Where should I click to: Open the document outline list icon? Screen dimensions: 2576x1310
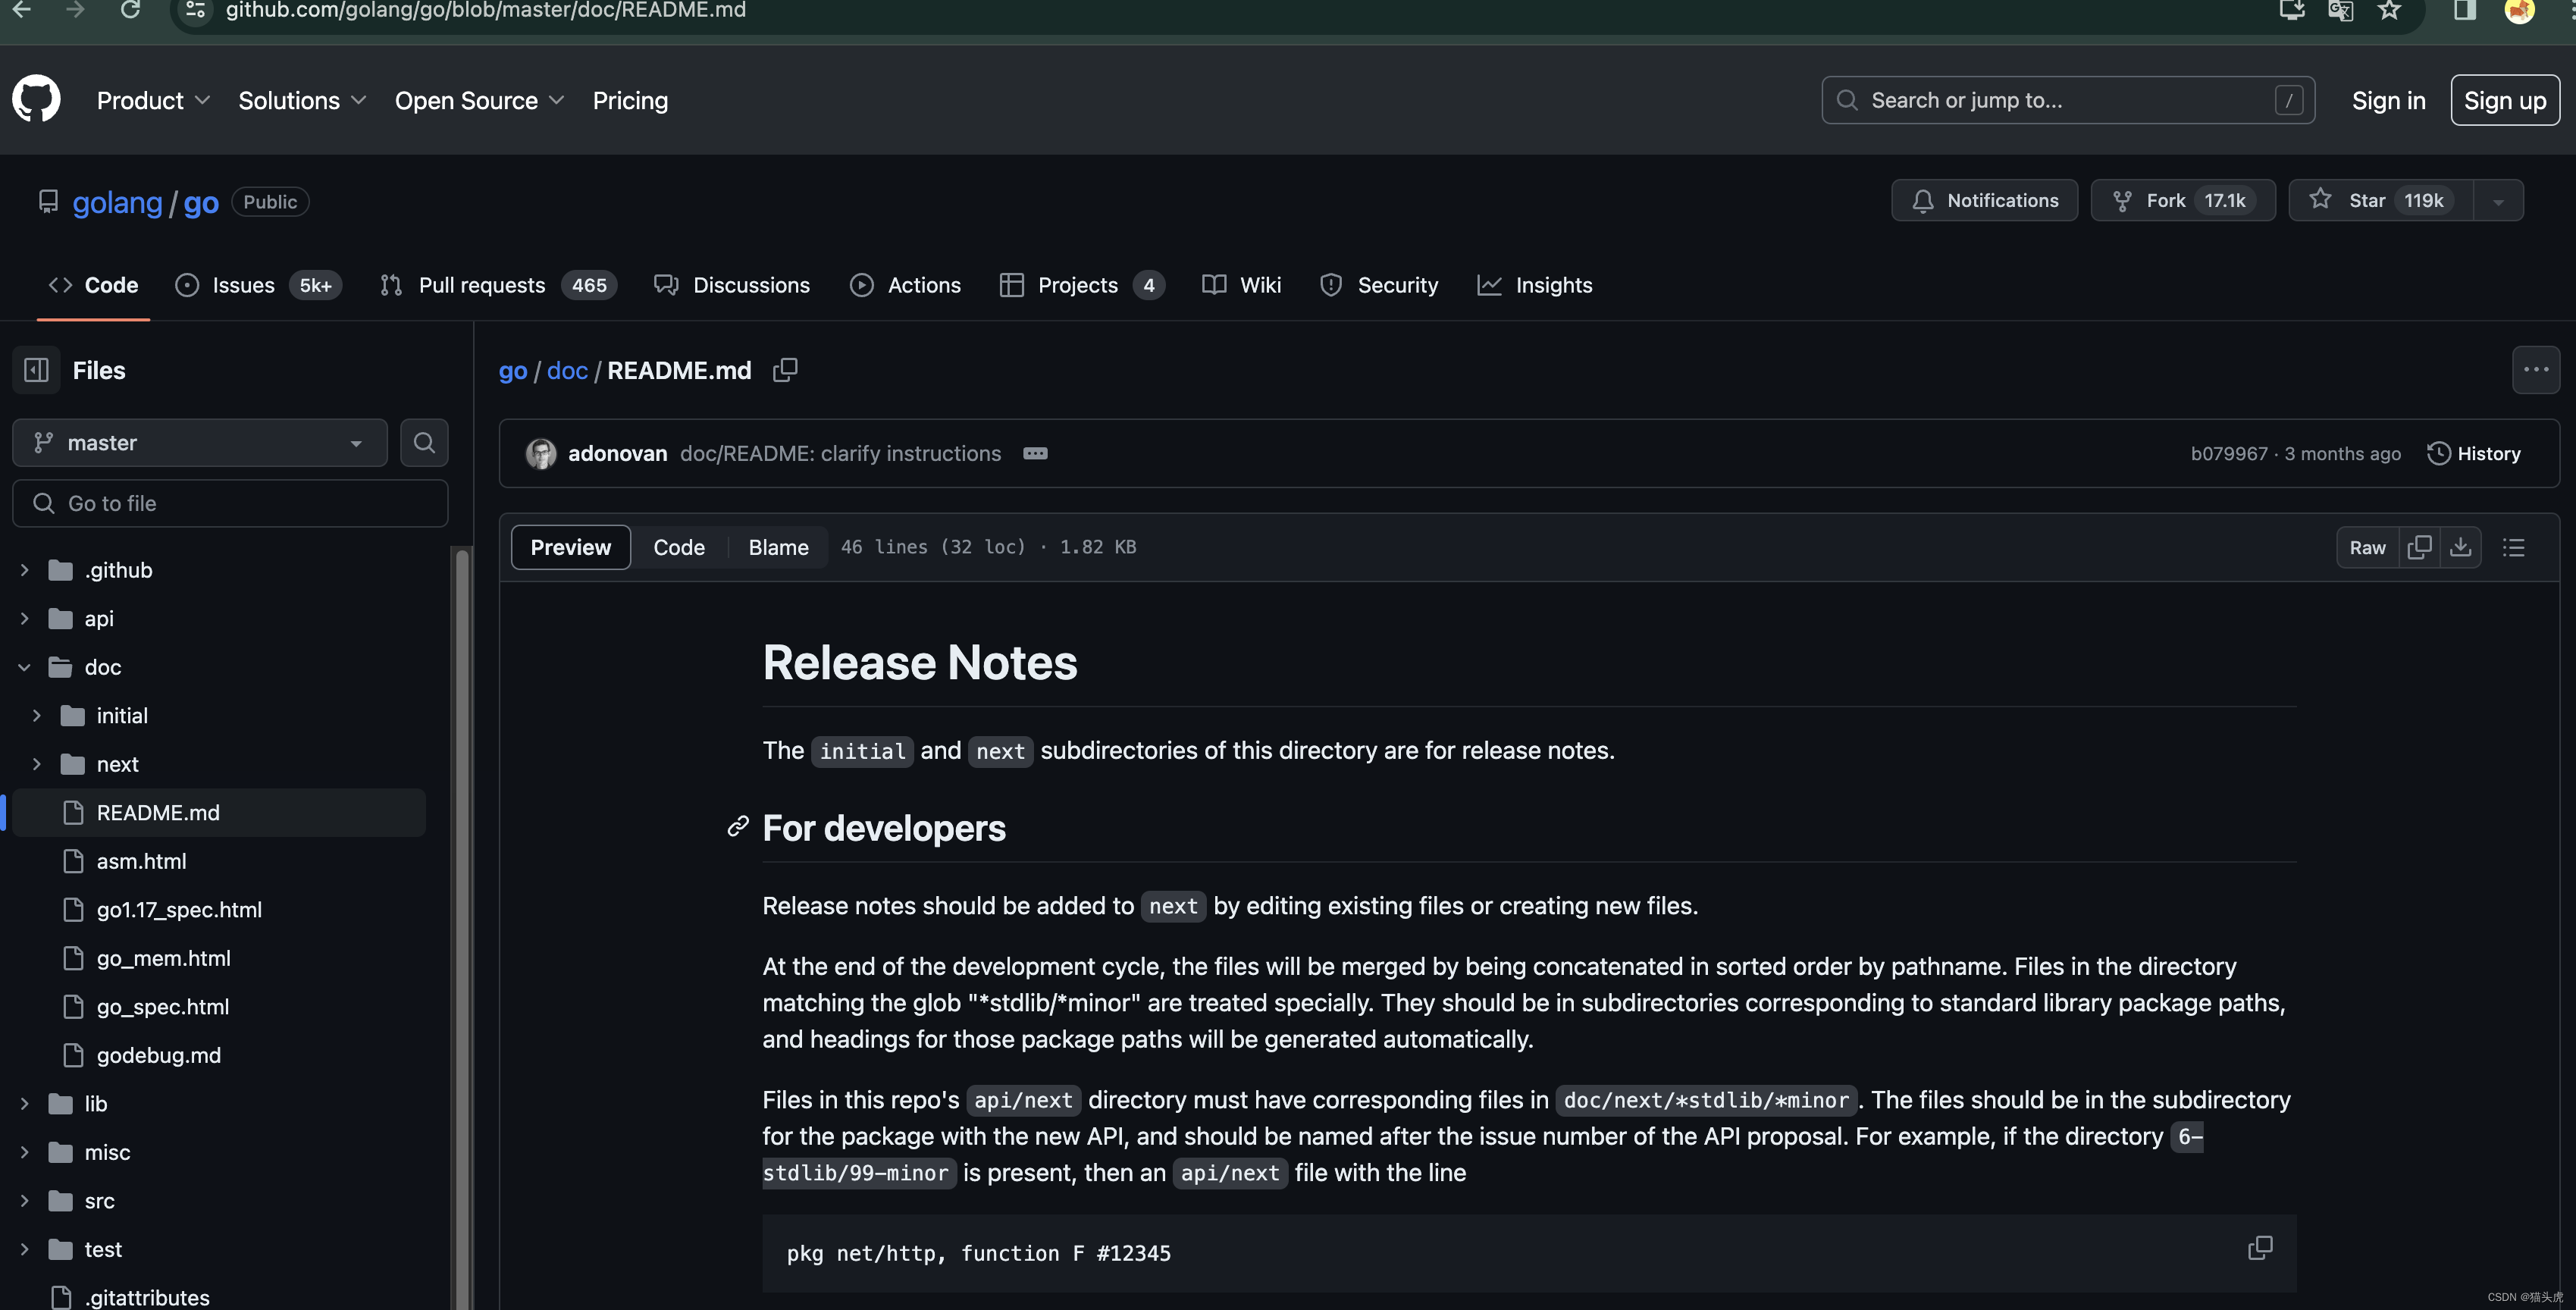[x=2513, y=547]
